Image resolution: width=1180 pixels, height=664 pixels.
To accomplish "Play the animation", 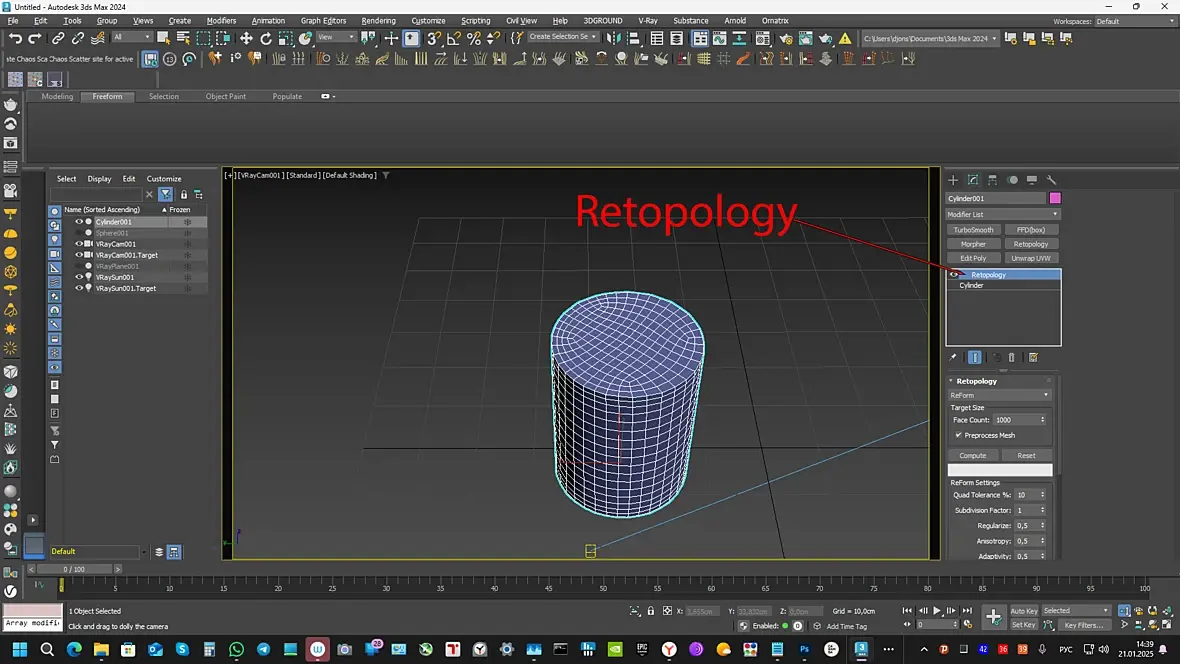I will point(936,610).
